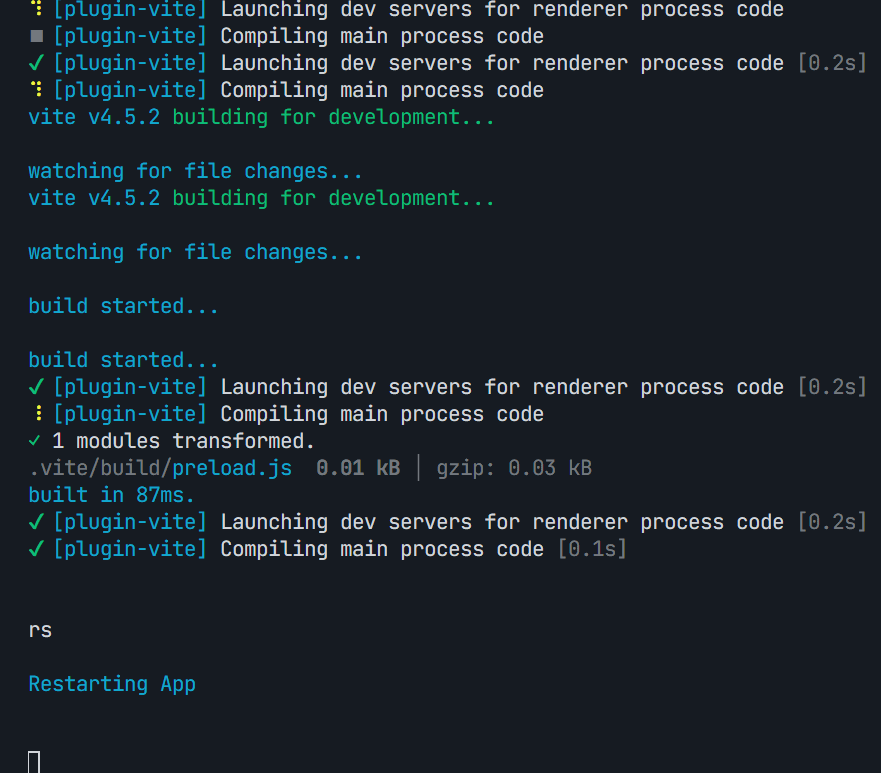Image resolution: width=881 pixels, height=773 pixels.
Task: Click the '0.01 kB' size value
Action: (358, 468)
